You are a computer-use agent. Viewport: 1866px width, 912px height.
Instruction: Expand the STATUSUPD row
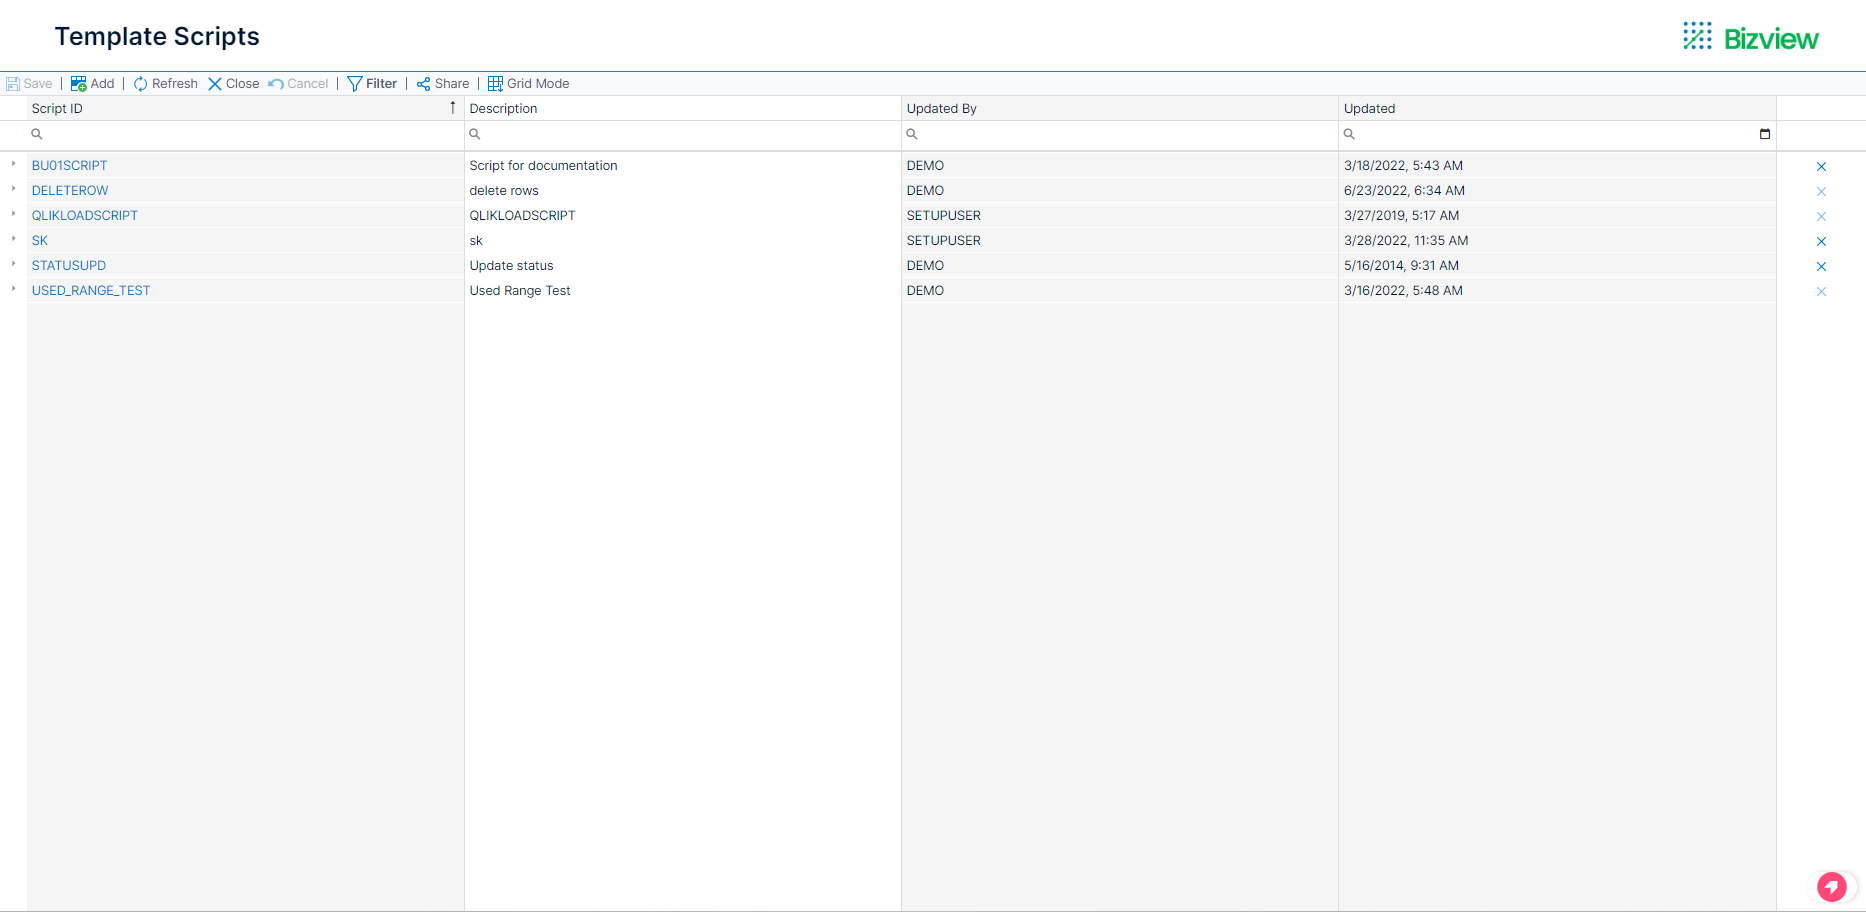point(14,264)
